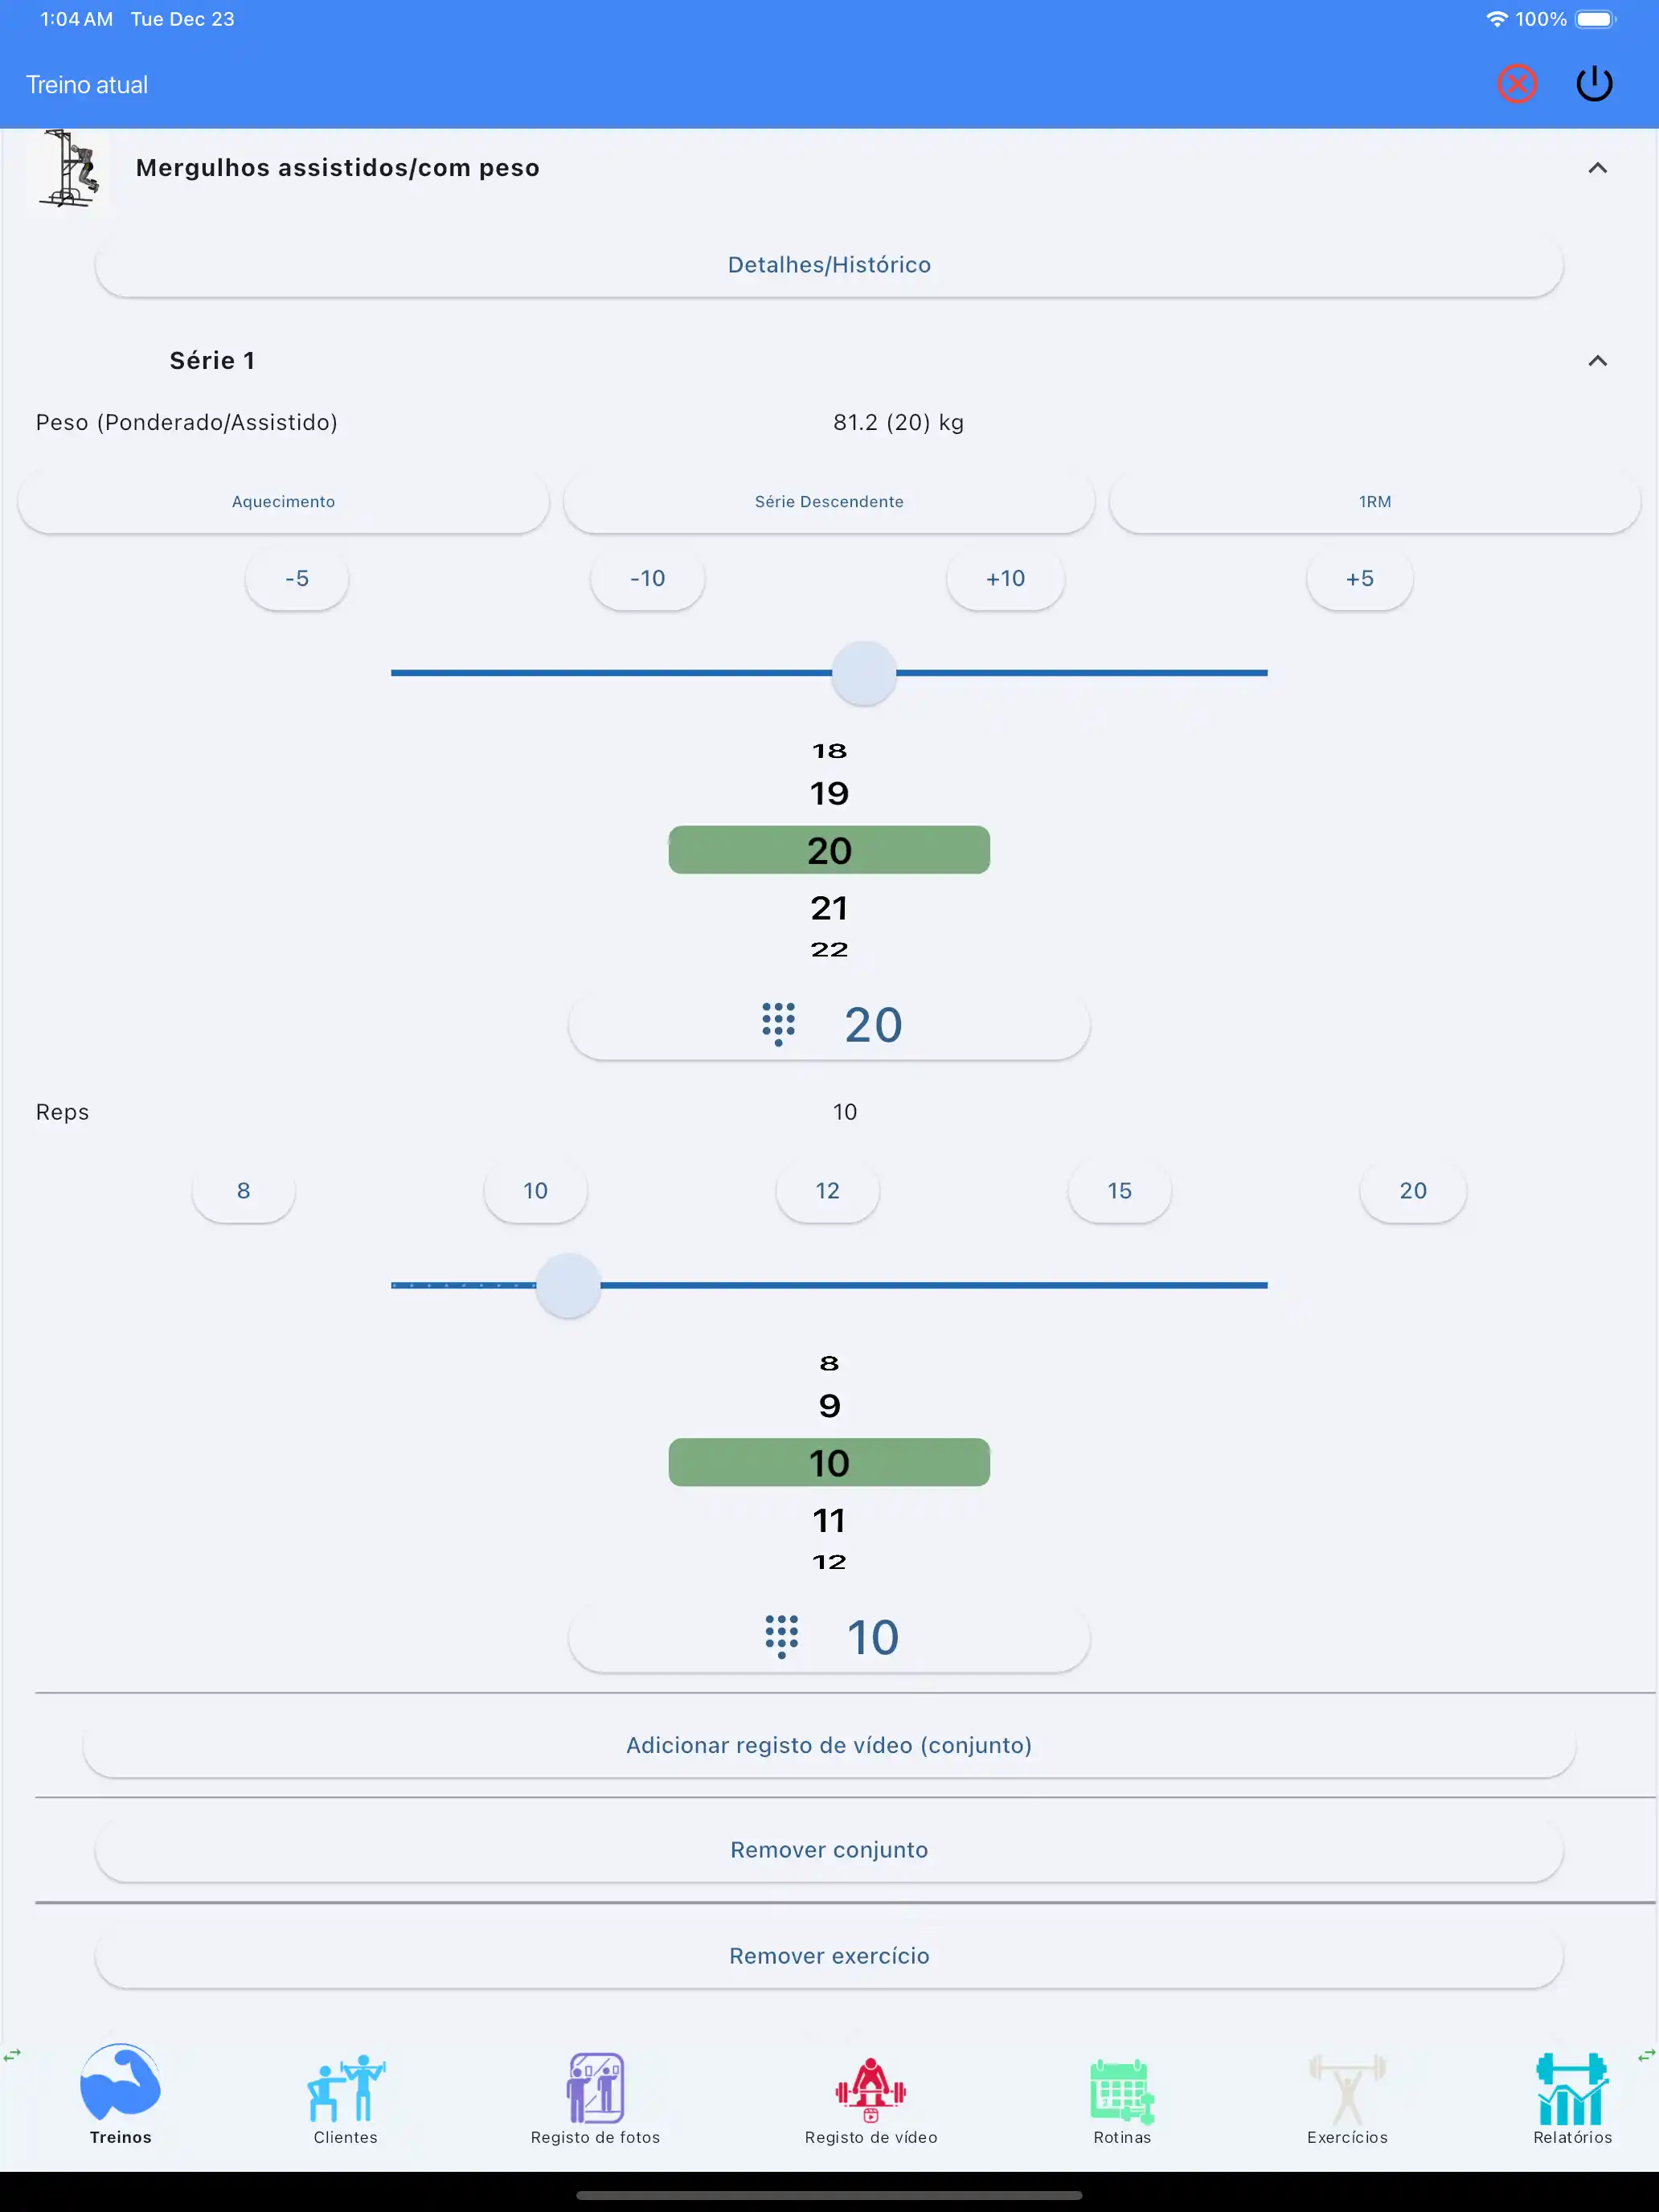1659x2212 pixels.
Task: Open Rotinas calendar section
Action: [1121, 2100]
